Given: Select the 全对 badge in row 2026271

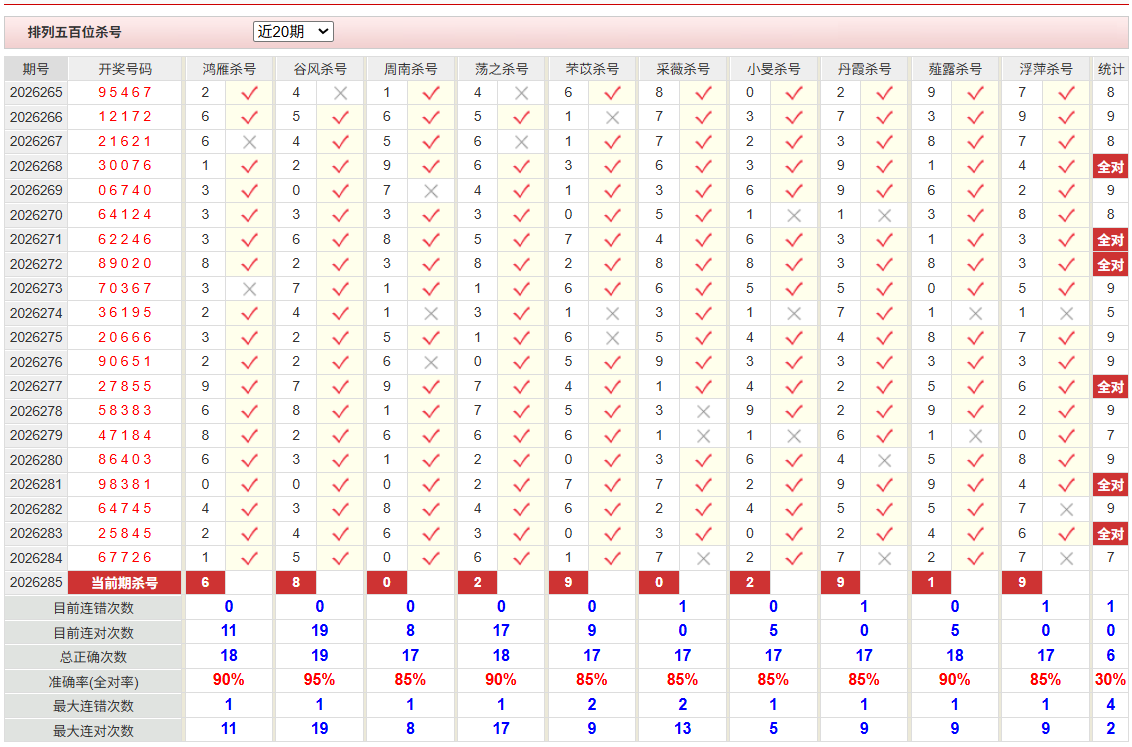Looking at the screenshot, I should 1110,240.
